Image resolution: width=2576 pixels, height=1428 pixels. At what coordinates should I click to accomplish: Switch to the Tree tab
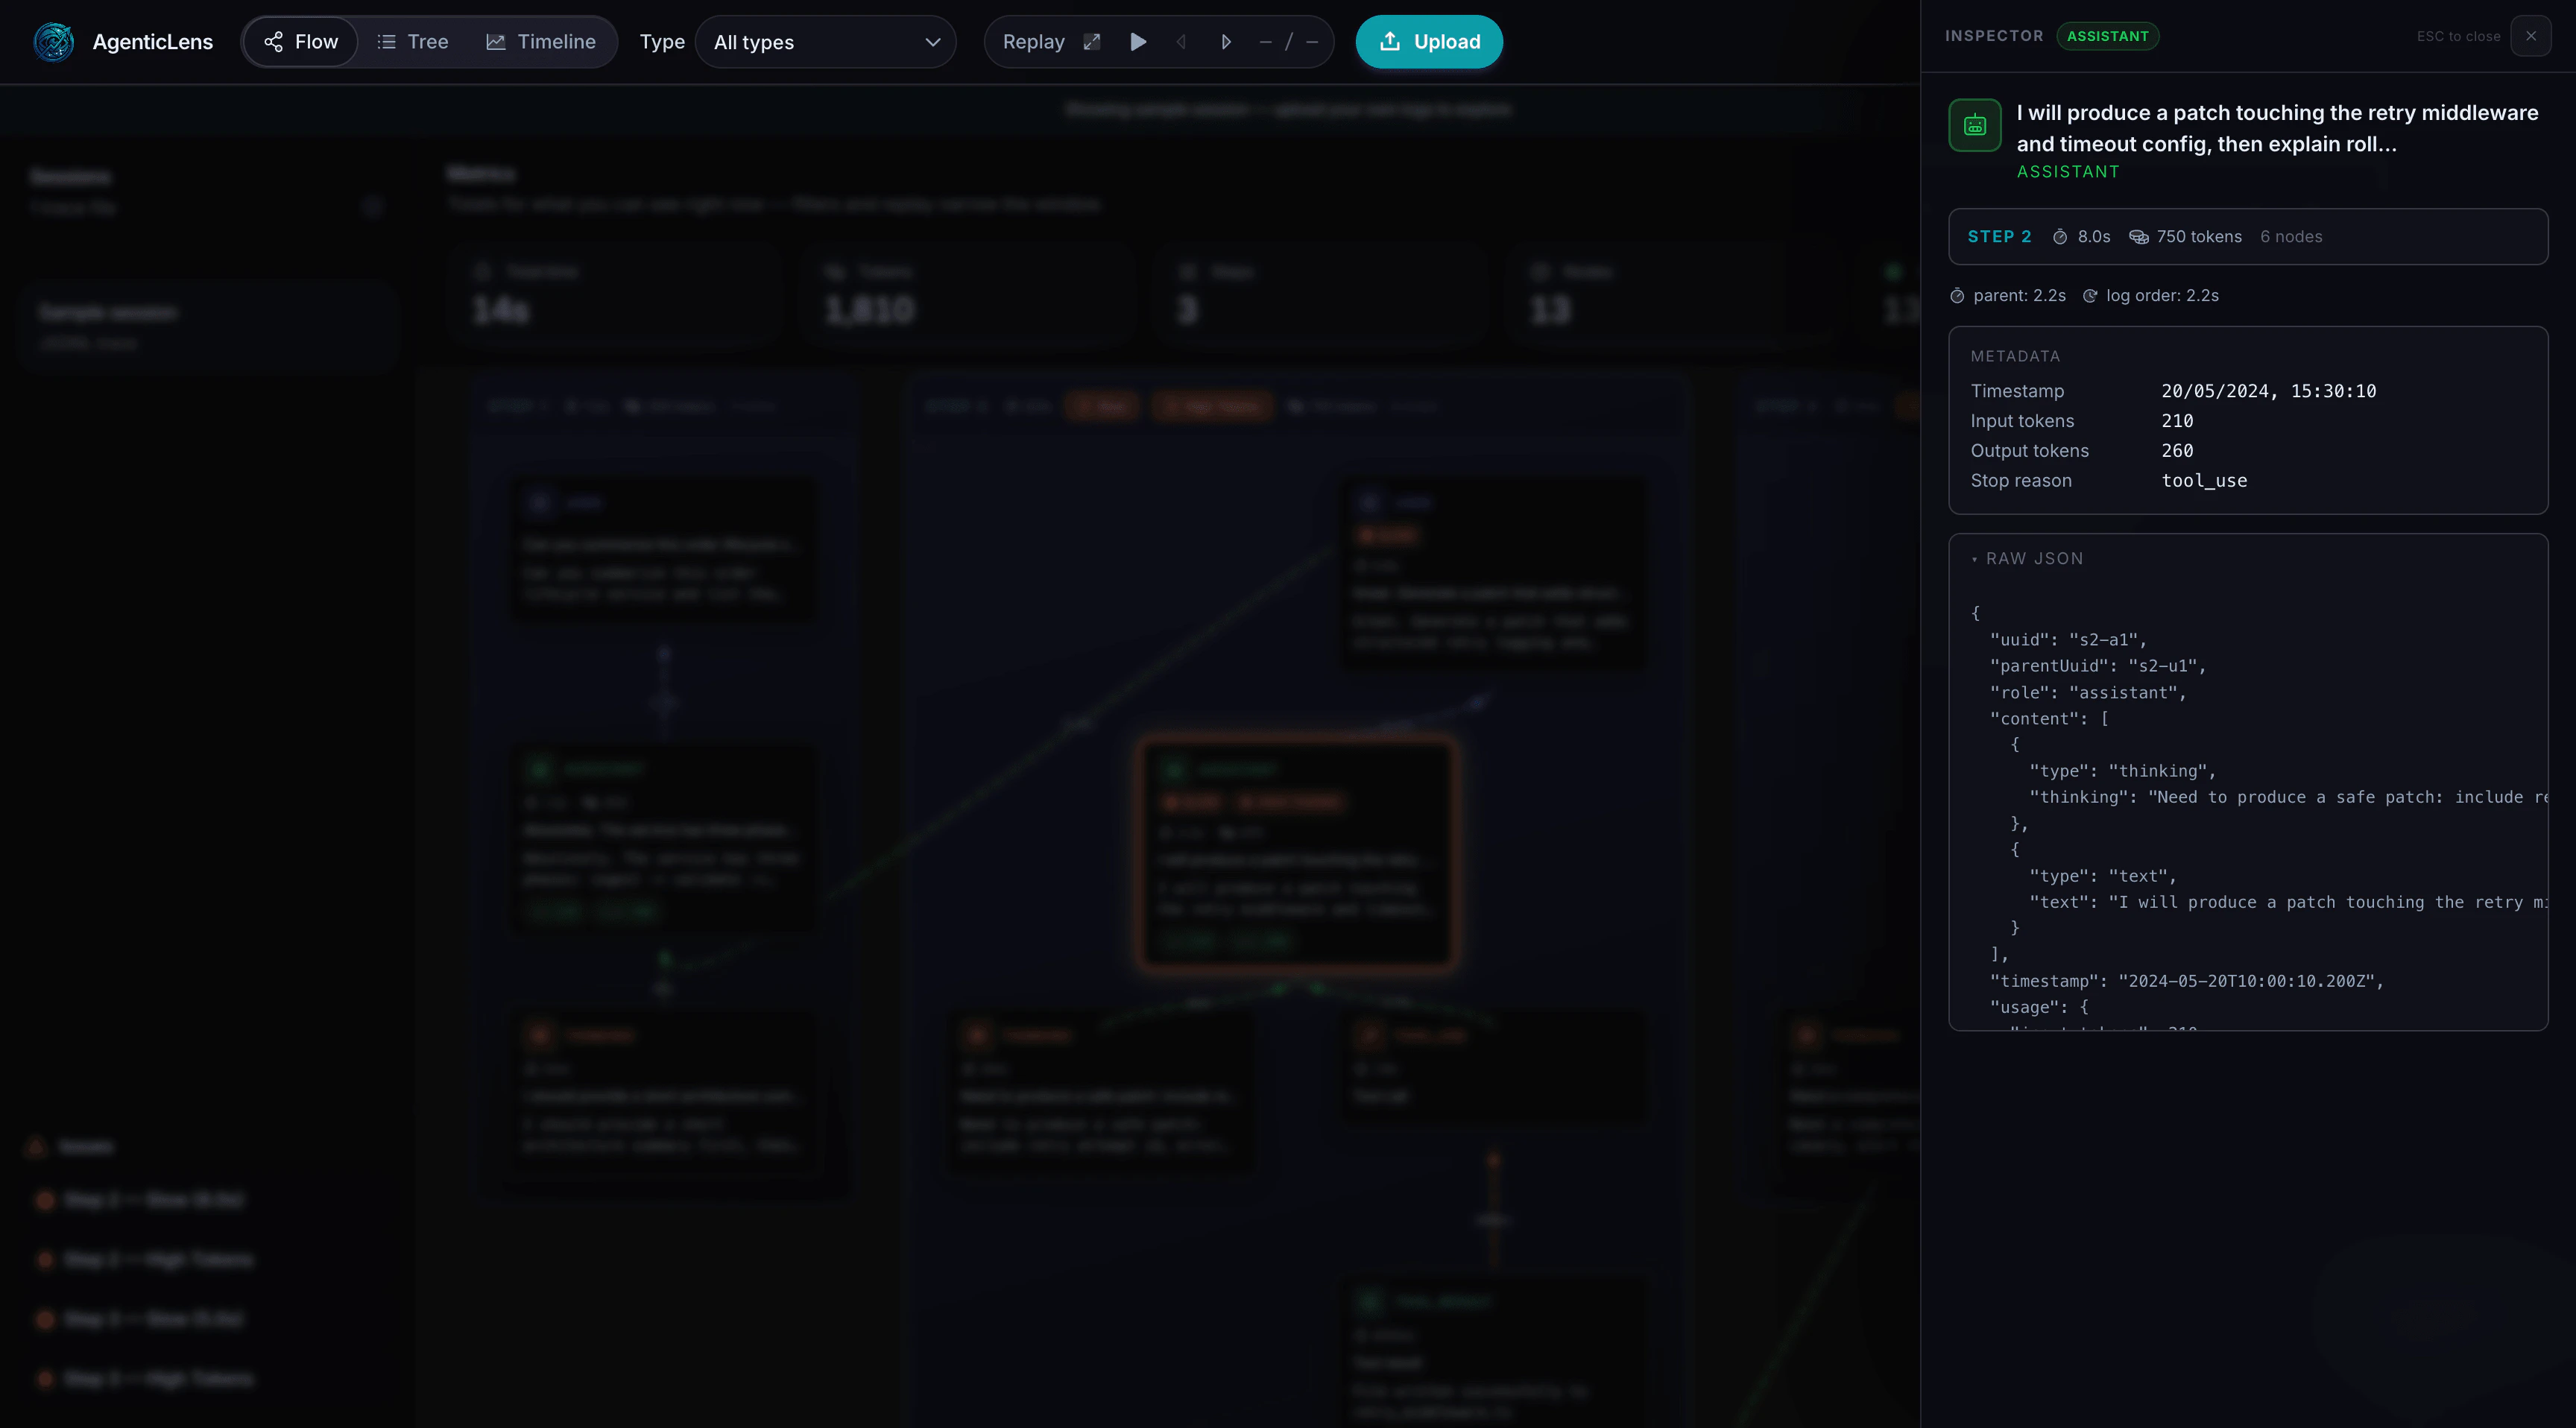click(412, 41)
